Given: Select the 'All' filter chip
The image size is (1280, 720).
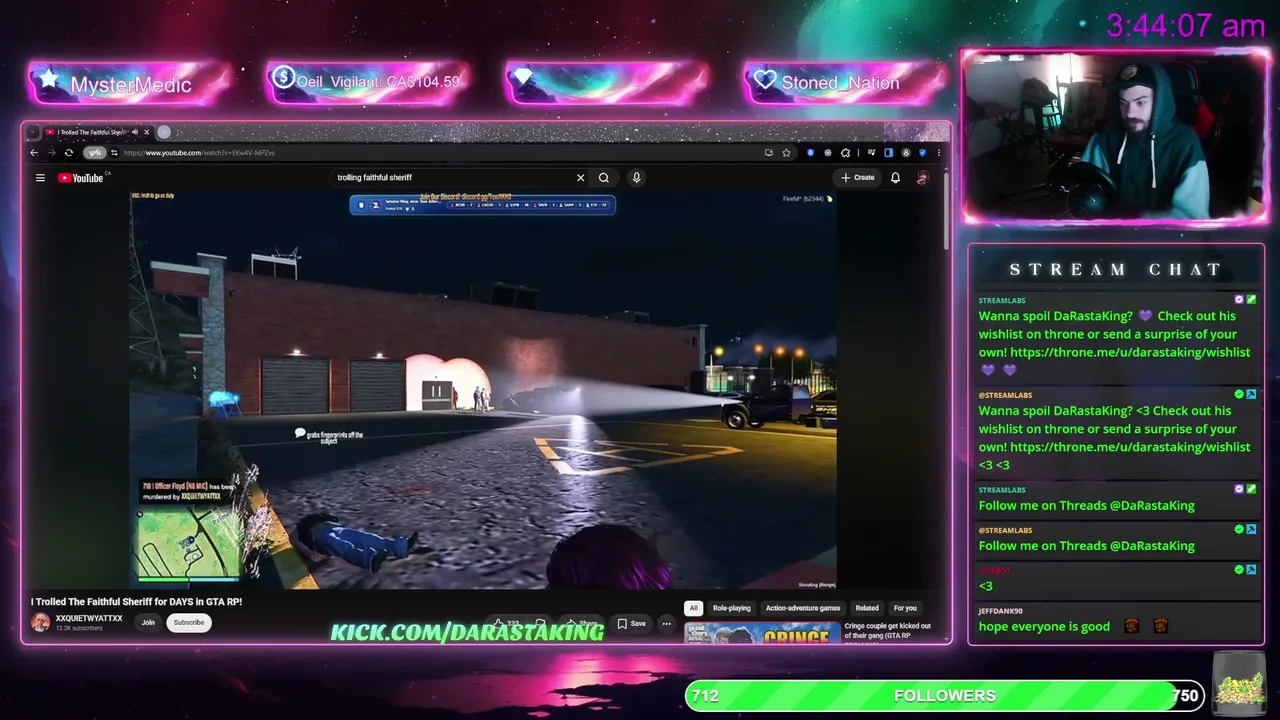Looking at the screenshot, I should tap(693, 608).
